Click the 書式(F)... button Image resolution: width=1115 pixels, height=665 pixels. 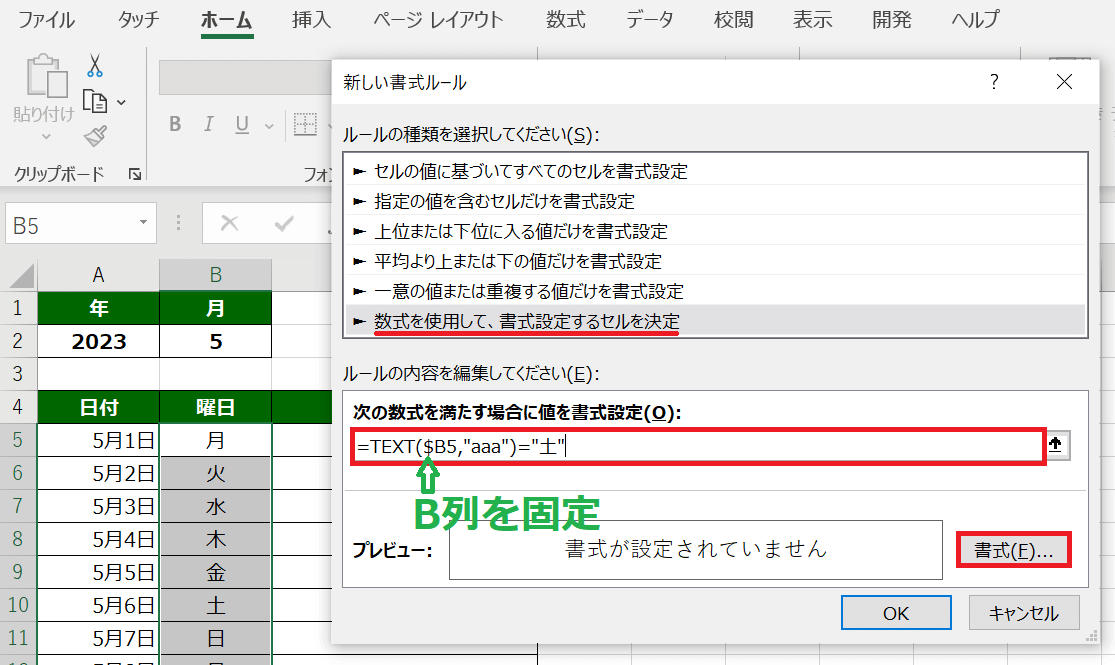click(x=1013, y=550)
